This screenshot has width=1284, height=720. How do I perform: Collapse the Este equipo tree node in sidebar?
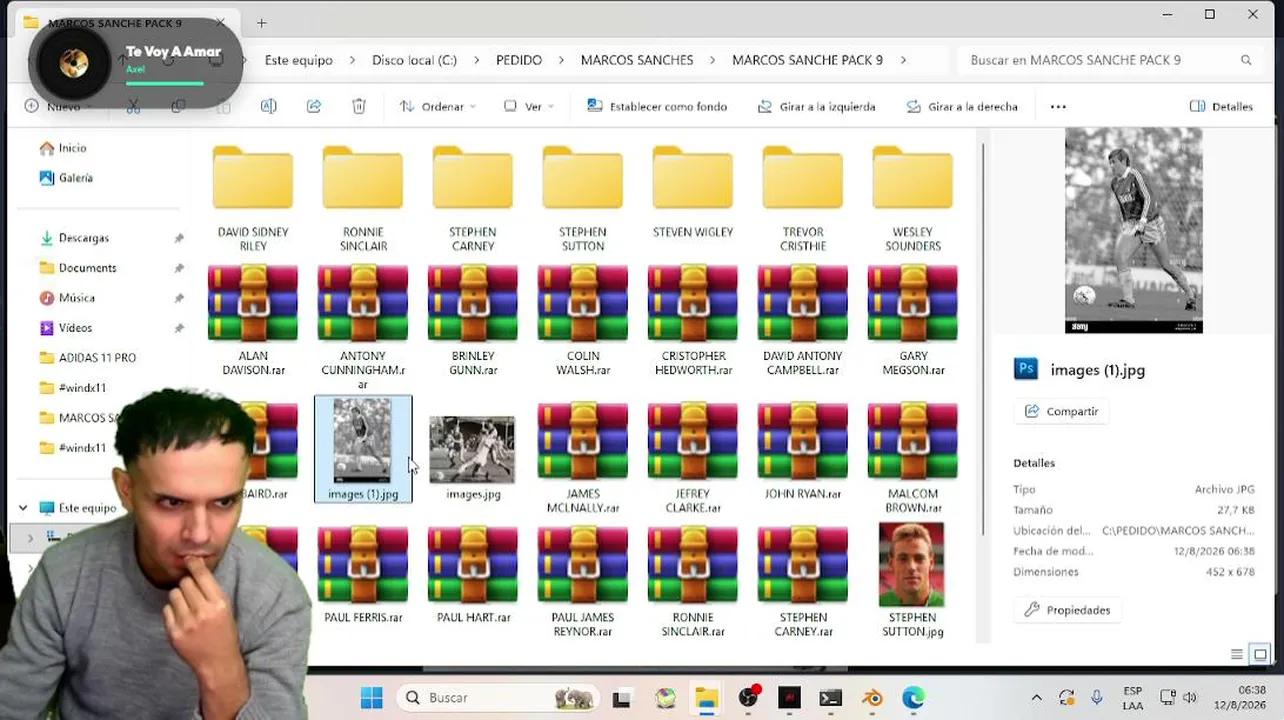23,508
